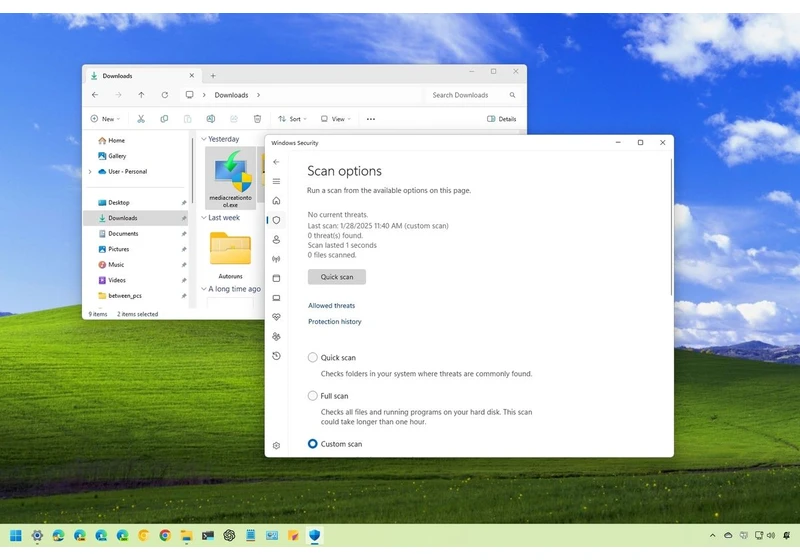
Task: Open Start menu from taskbar
Action: [16, 535]
